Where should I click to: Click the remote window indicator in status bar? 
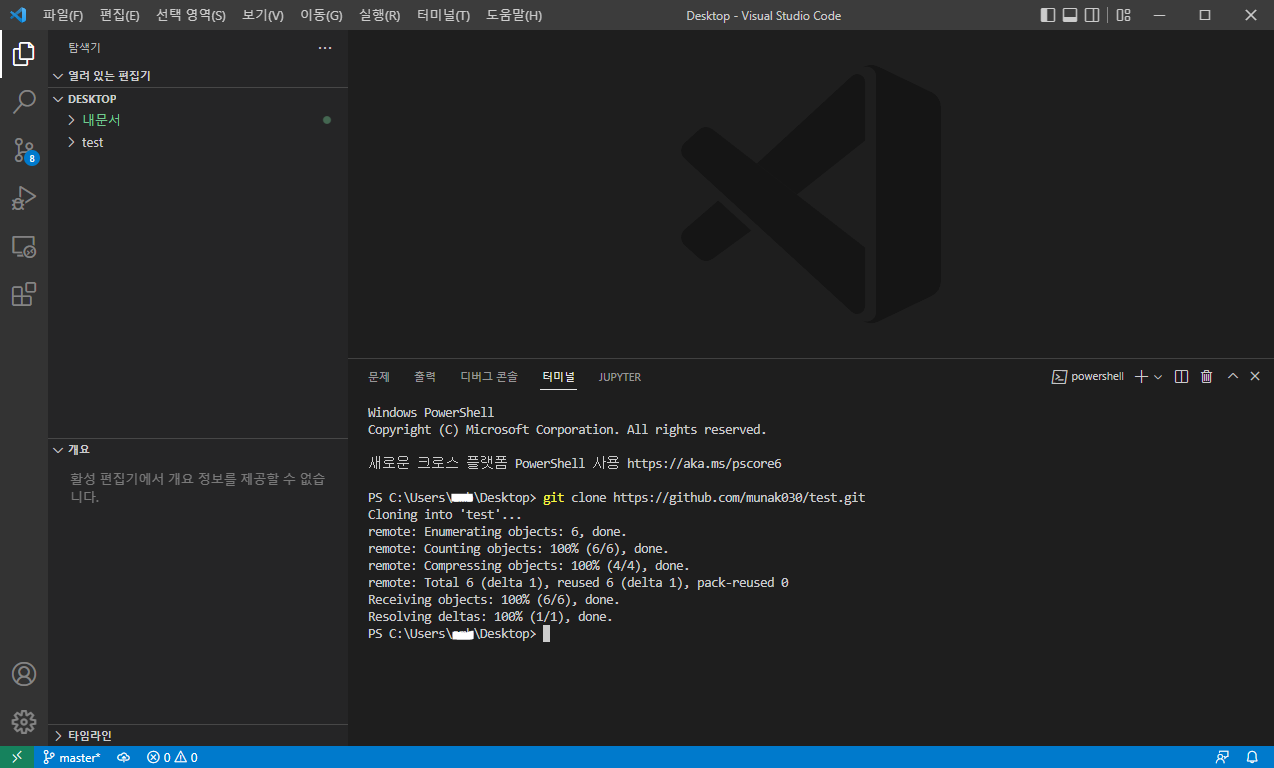tap(17, 757)
